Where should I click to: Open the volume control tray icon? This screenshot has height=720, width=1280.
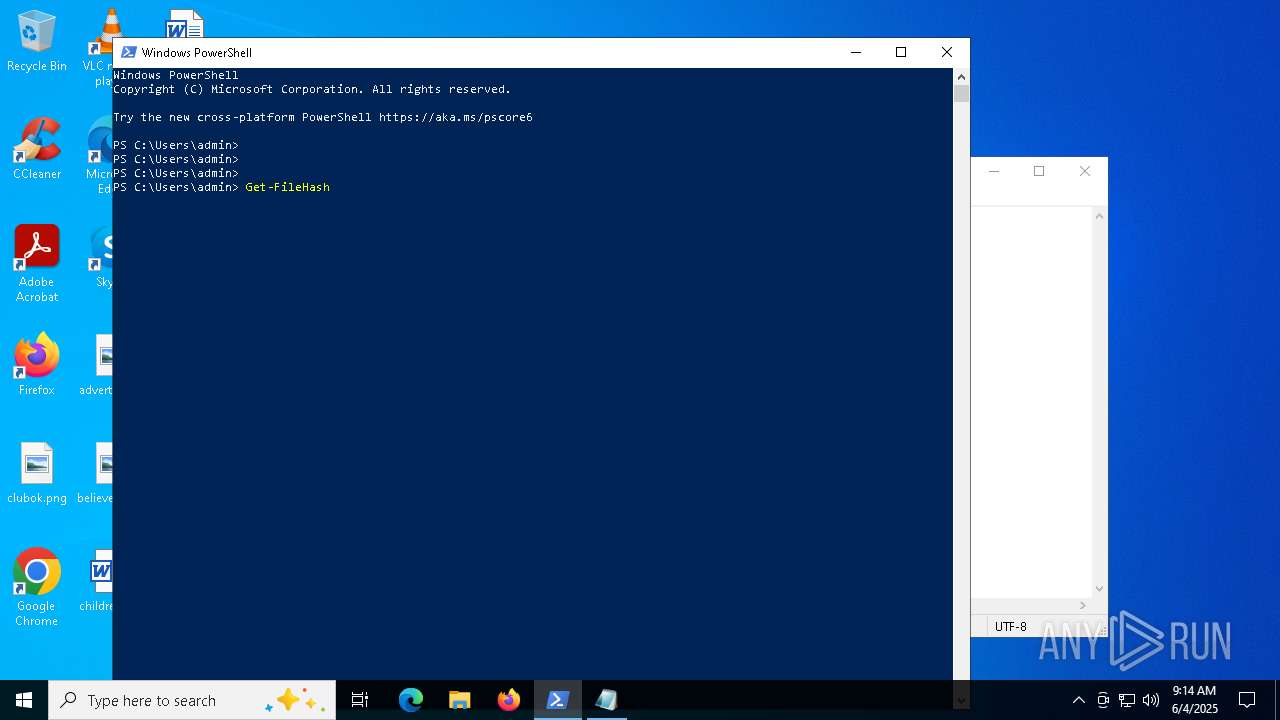coord(1151,700)
